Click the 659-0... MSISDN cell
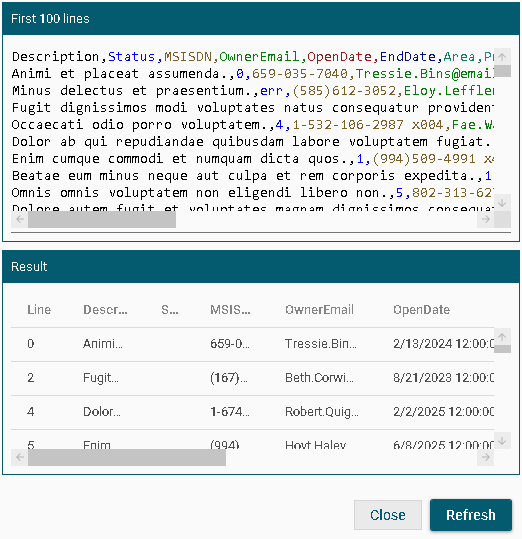Image resolution: width=522 pixels, height=539 pixels. [x=230, y=344]
